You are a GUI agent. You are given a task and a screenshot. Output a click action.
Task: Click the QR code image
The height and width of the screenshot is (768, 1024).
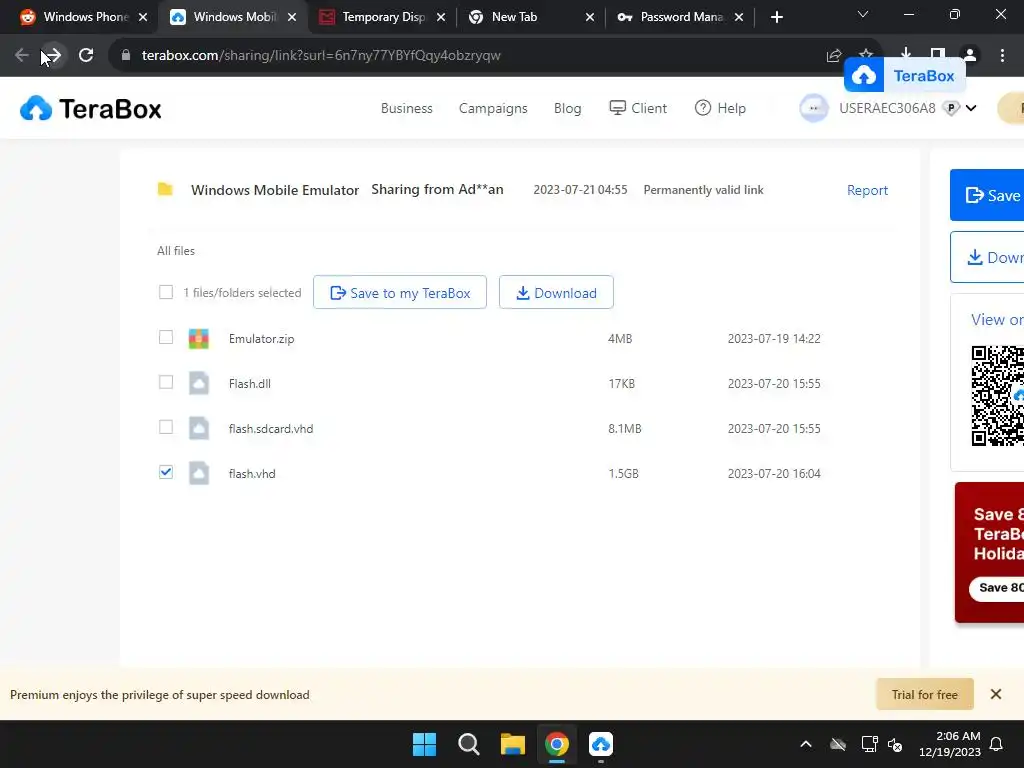click(997, 396)
